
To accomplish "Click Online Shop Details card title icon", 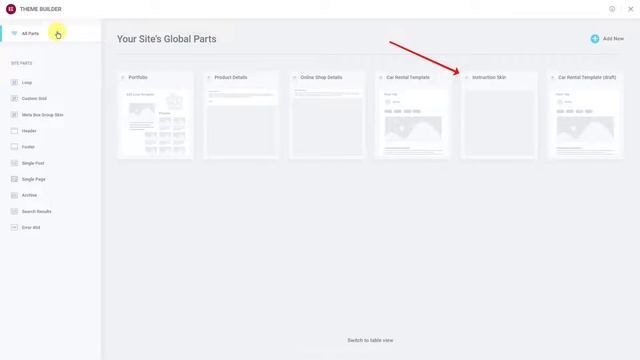I will tap(295, 77).
